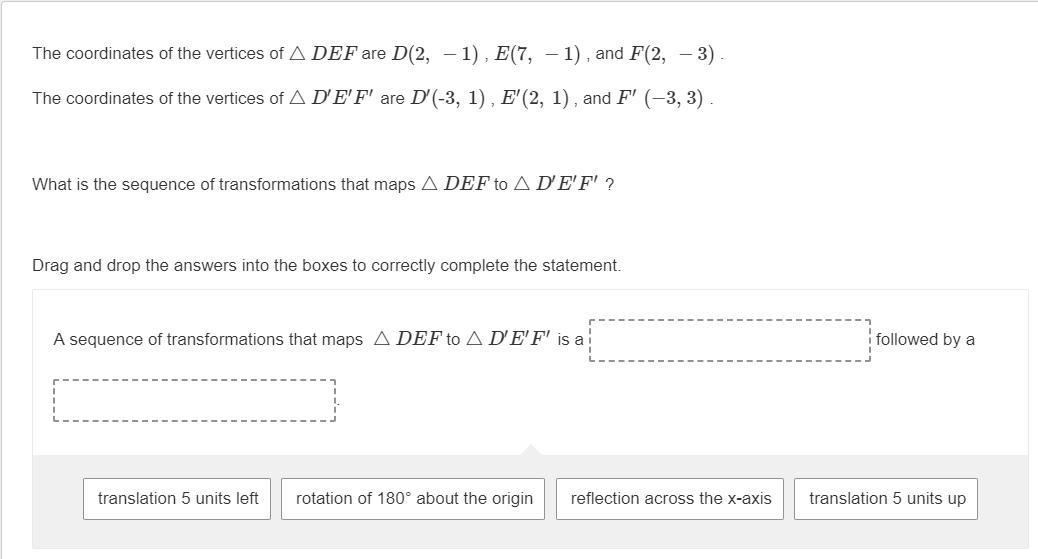
Task: Click the 'A sequence of transformations that maps' statement
Action: click(208, 340)
